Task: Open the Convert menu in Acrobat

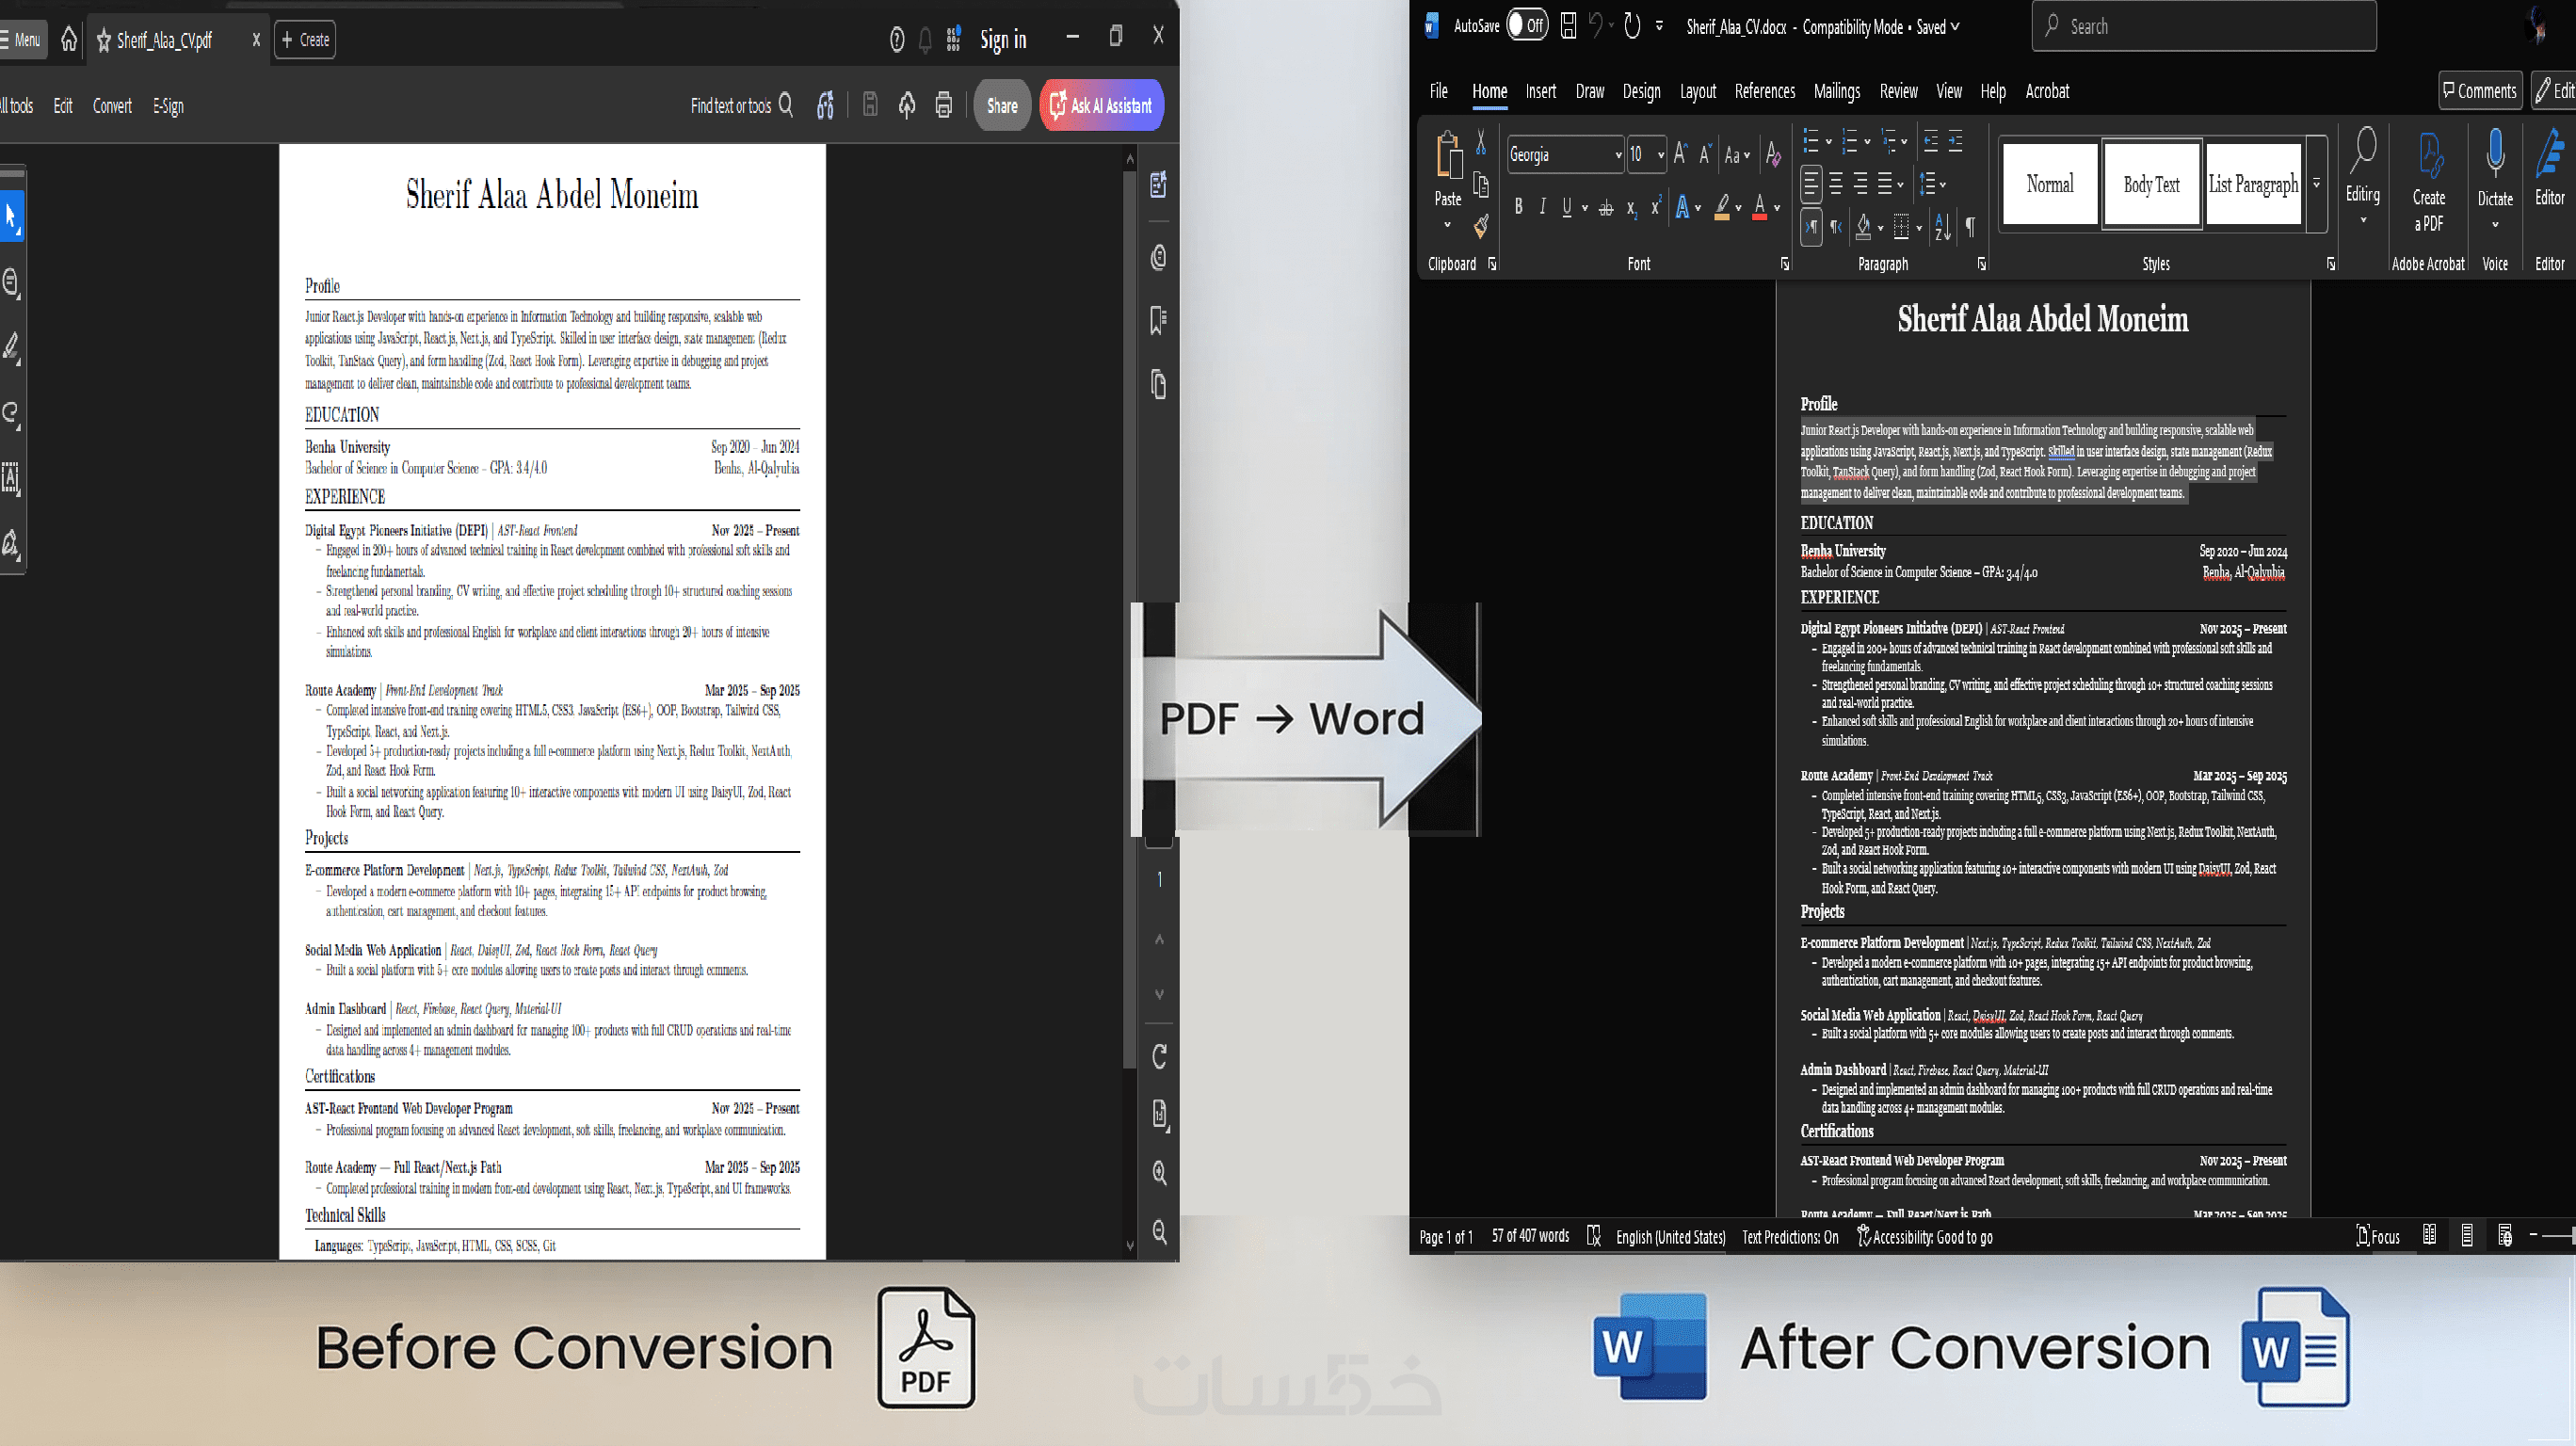Action: point(112,106)
